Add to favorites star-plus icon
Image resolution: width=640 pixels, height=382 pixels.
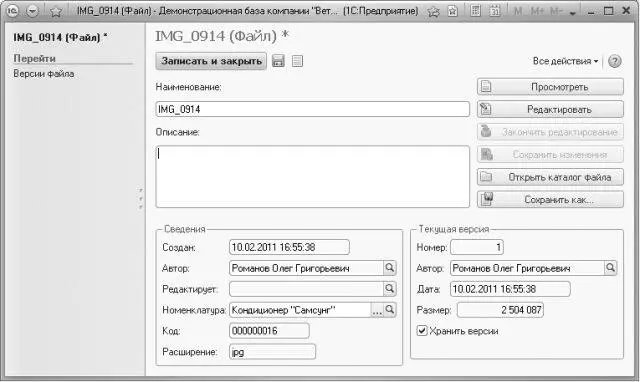pyautogui.click(x=433, y=11)
